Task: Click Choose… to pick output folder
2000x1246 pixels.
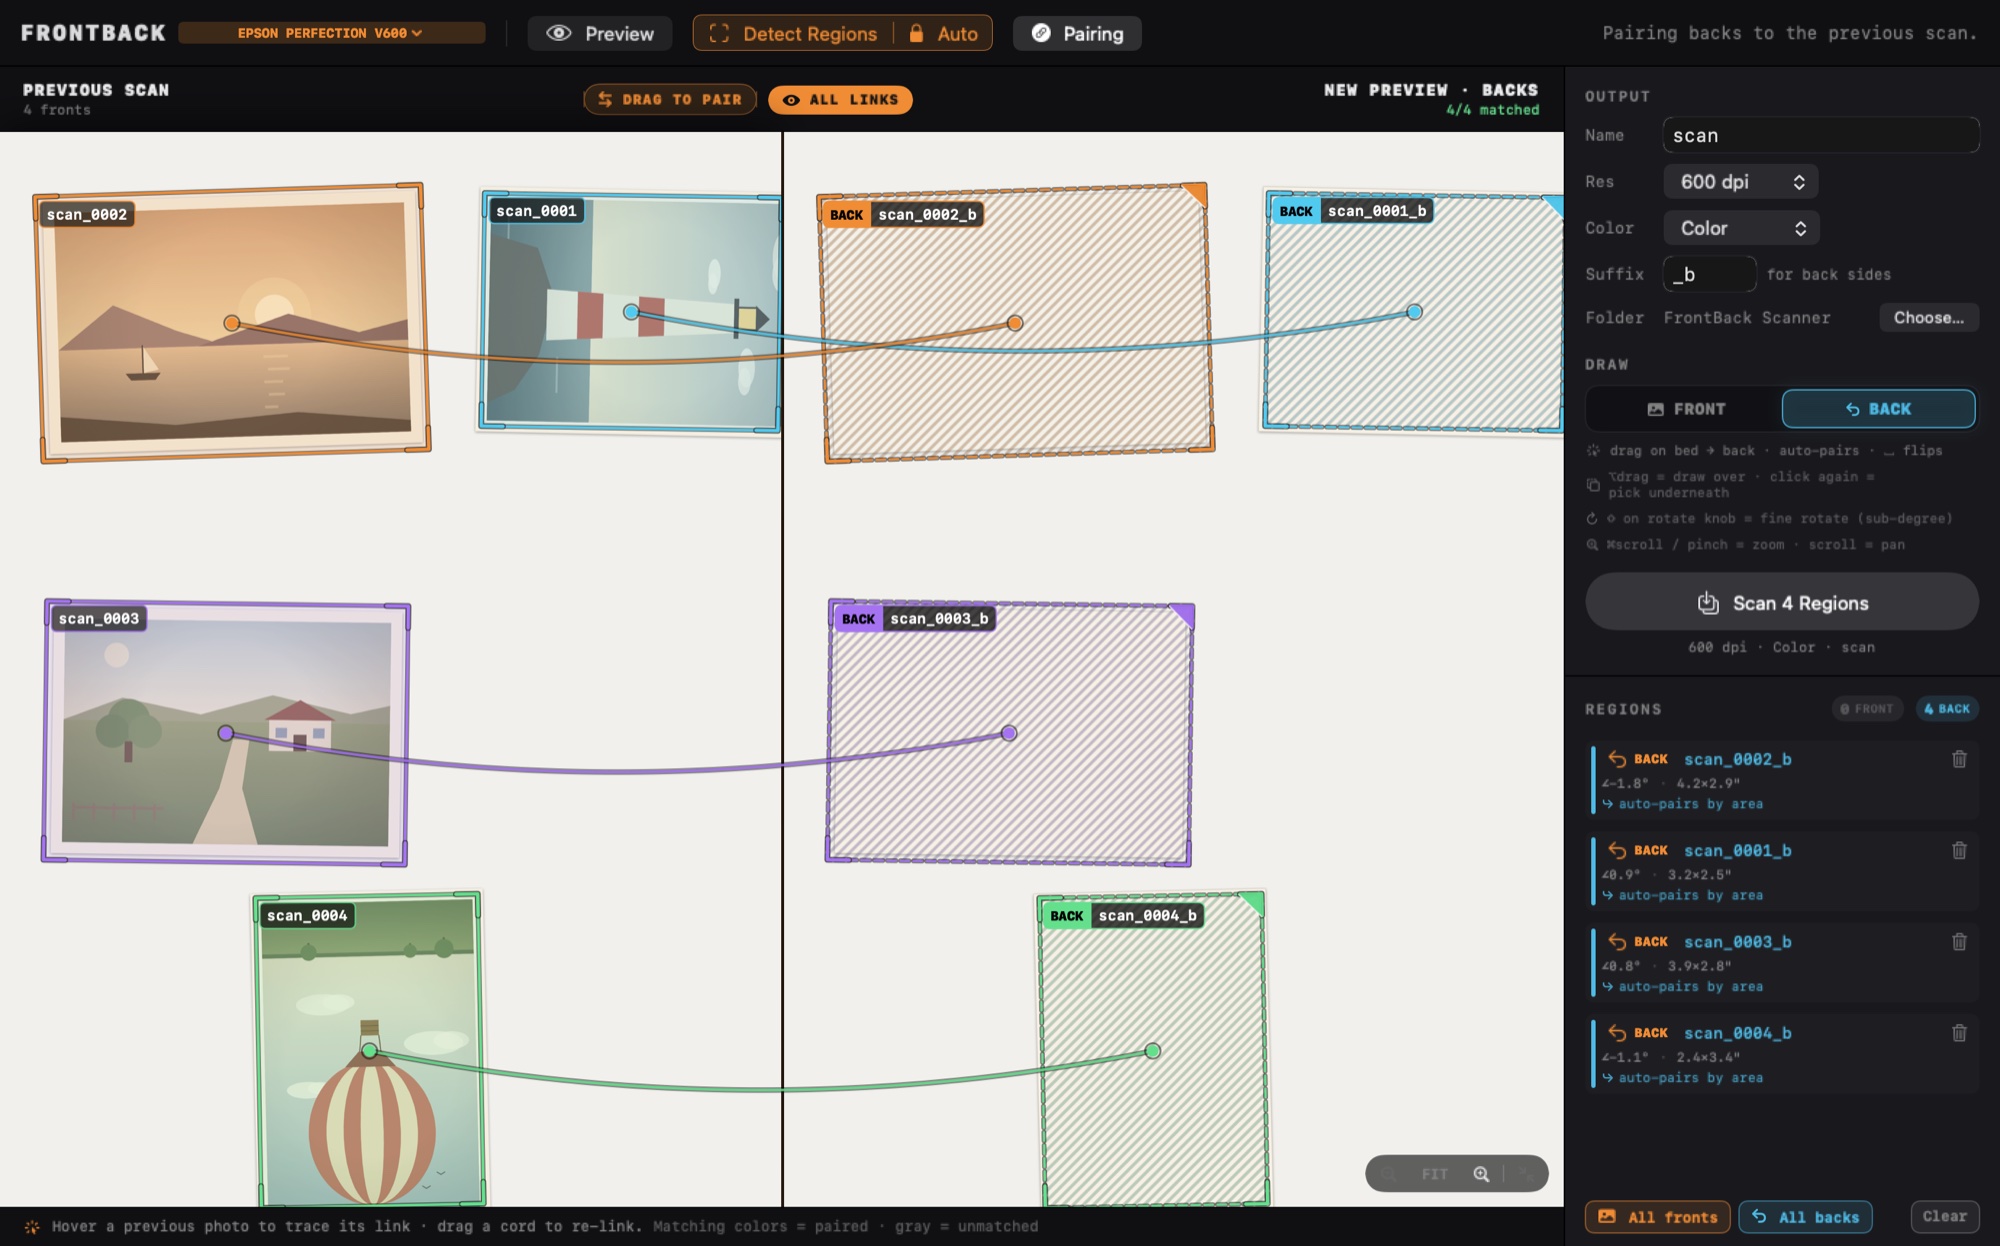Action: tap(1928, 318)
